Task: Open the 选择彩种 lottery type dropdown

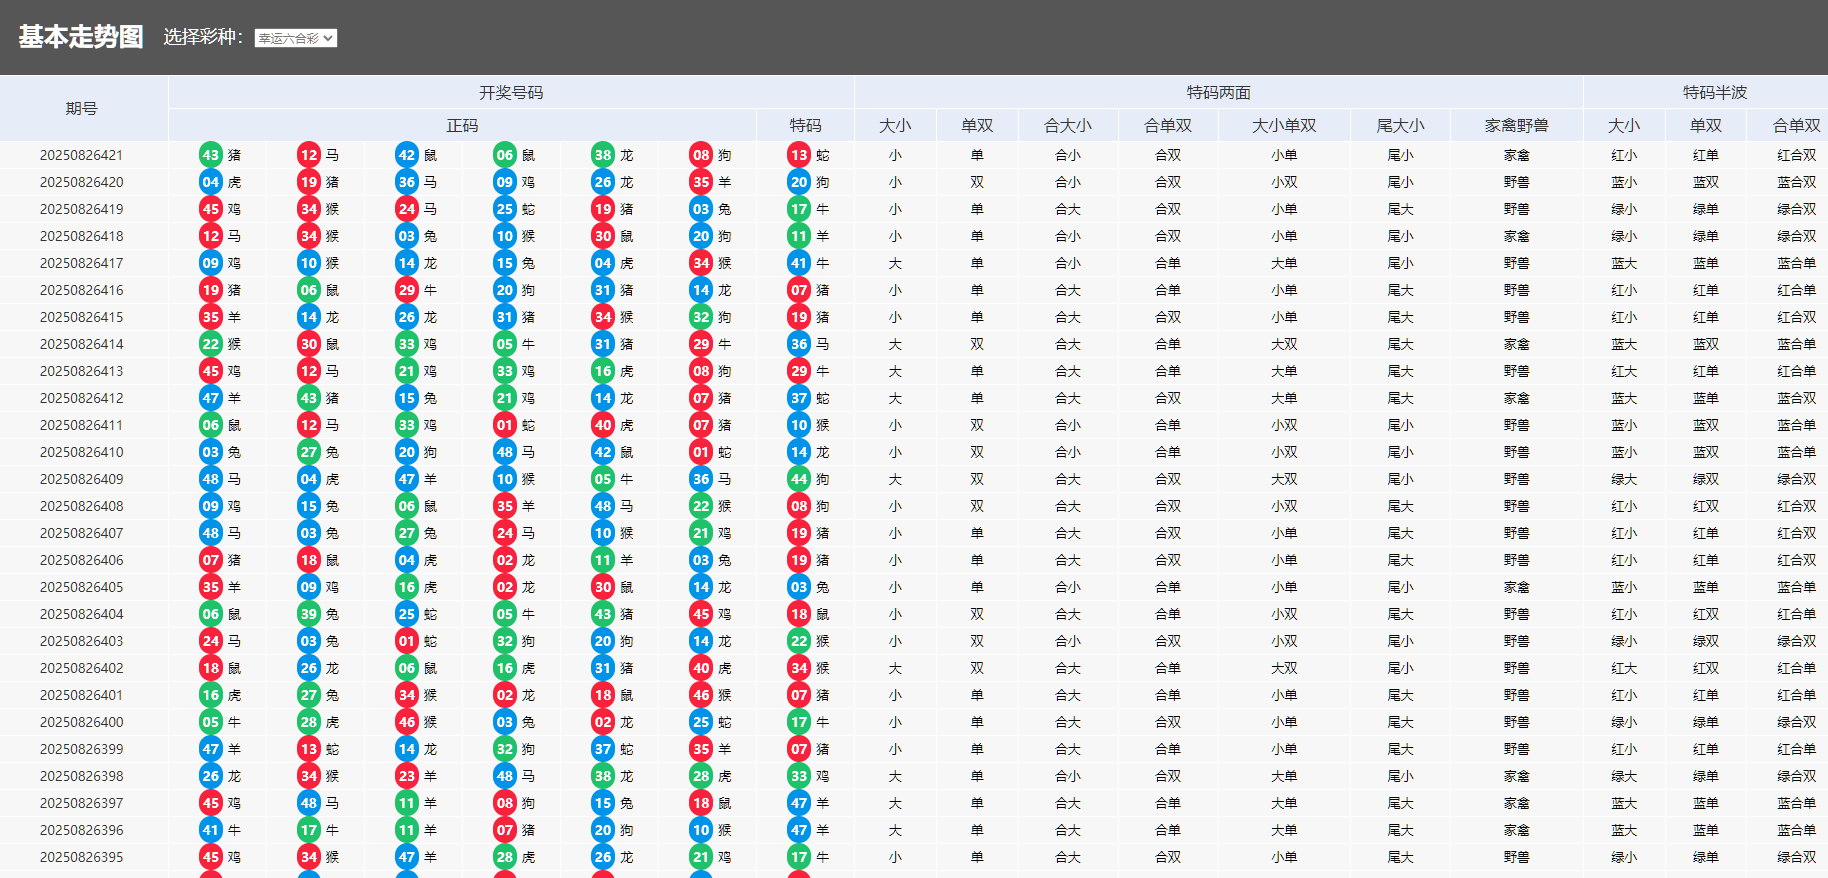Action: click(x=295, y=38)
